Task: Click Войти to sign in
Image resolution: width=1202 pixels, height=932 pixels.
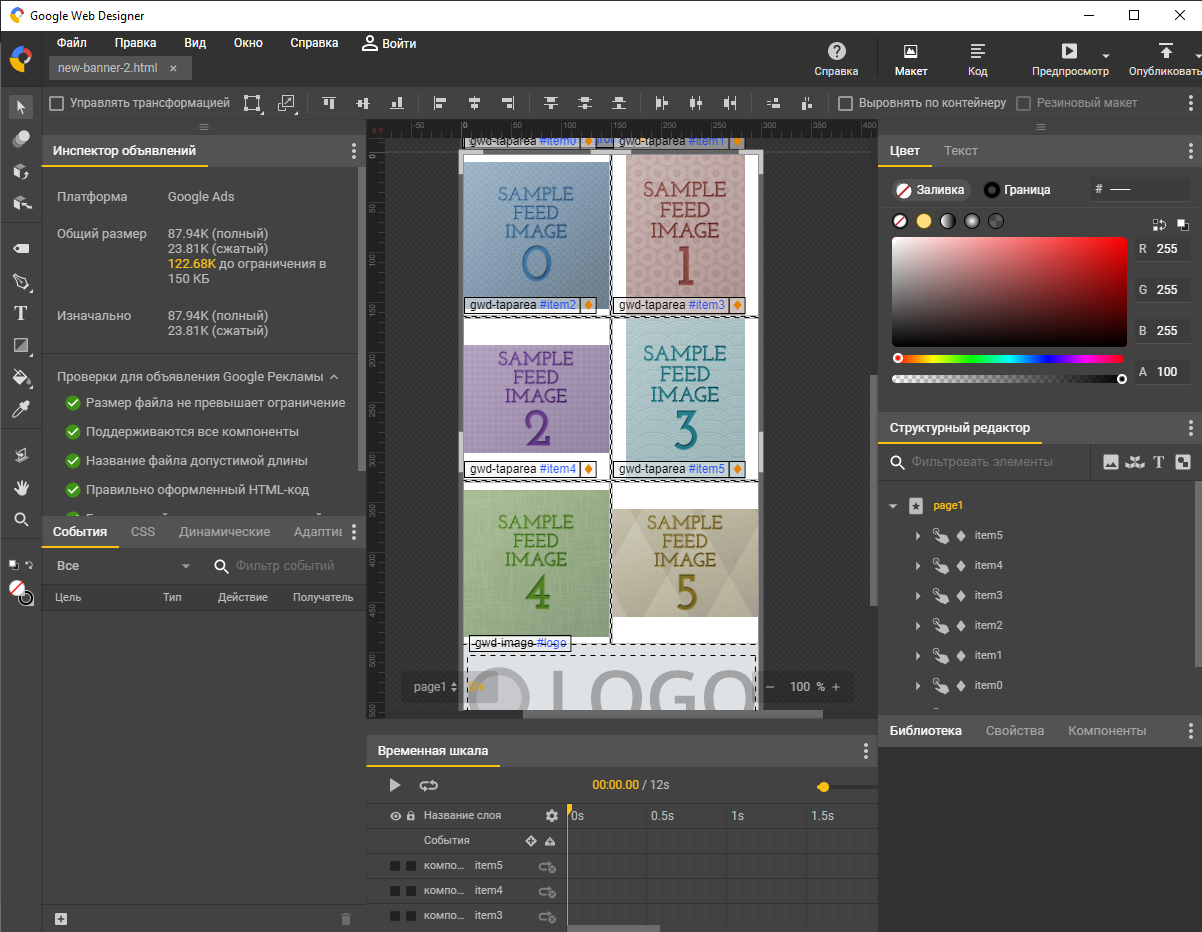Action: point(389,43)
